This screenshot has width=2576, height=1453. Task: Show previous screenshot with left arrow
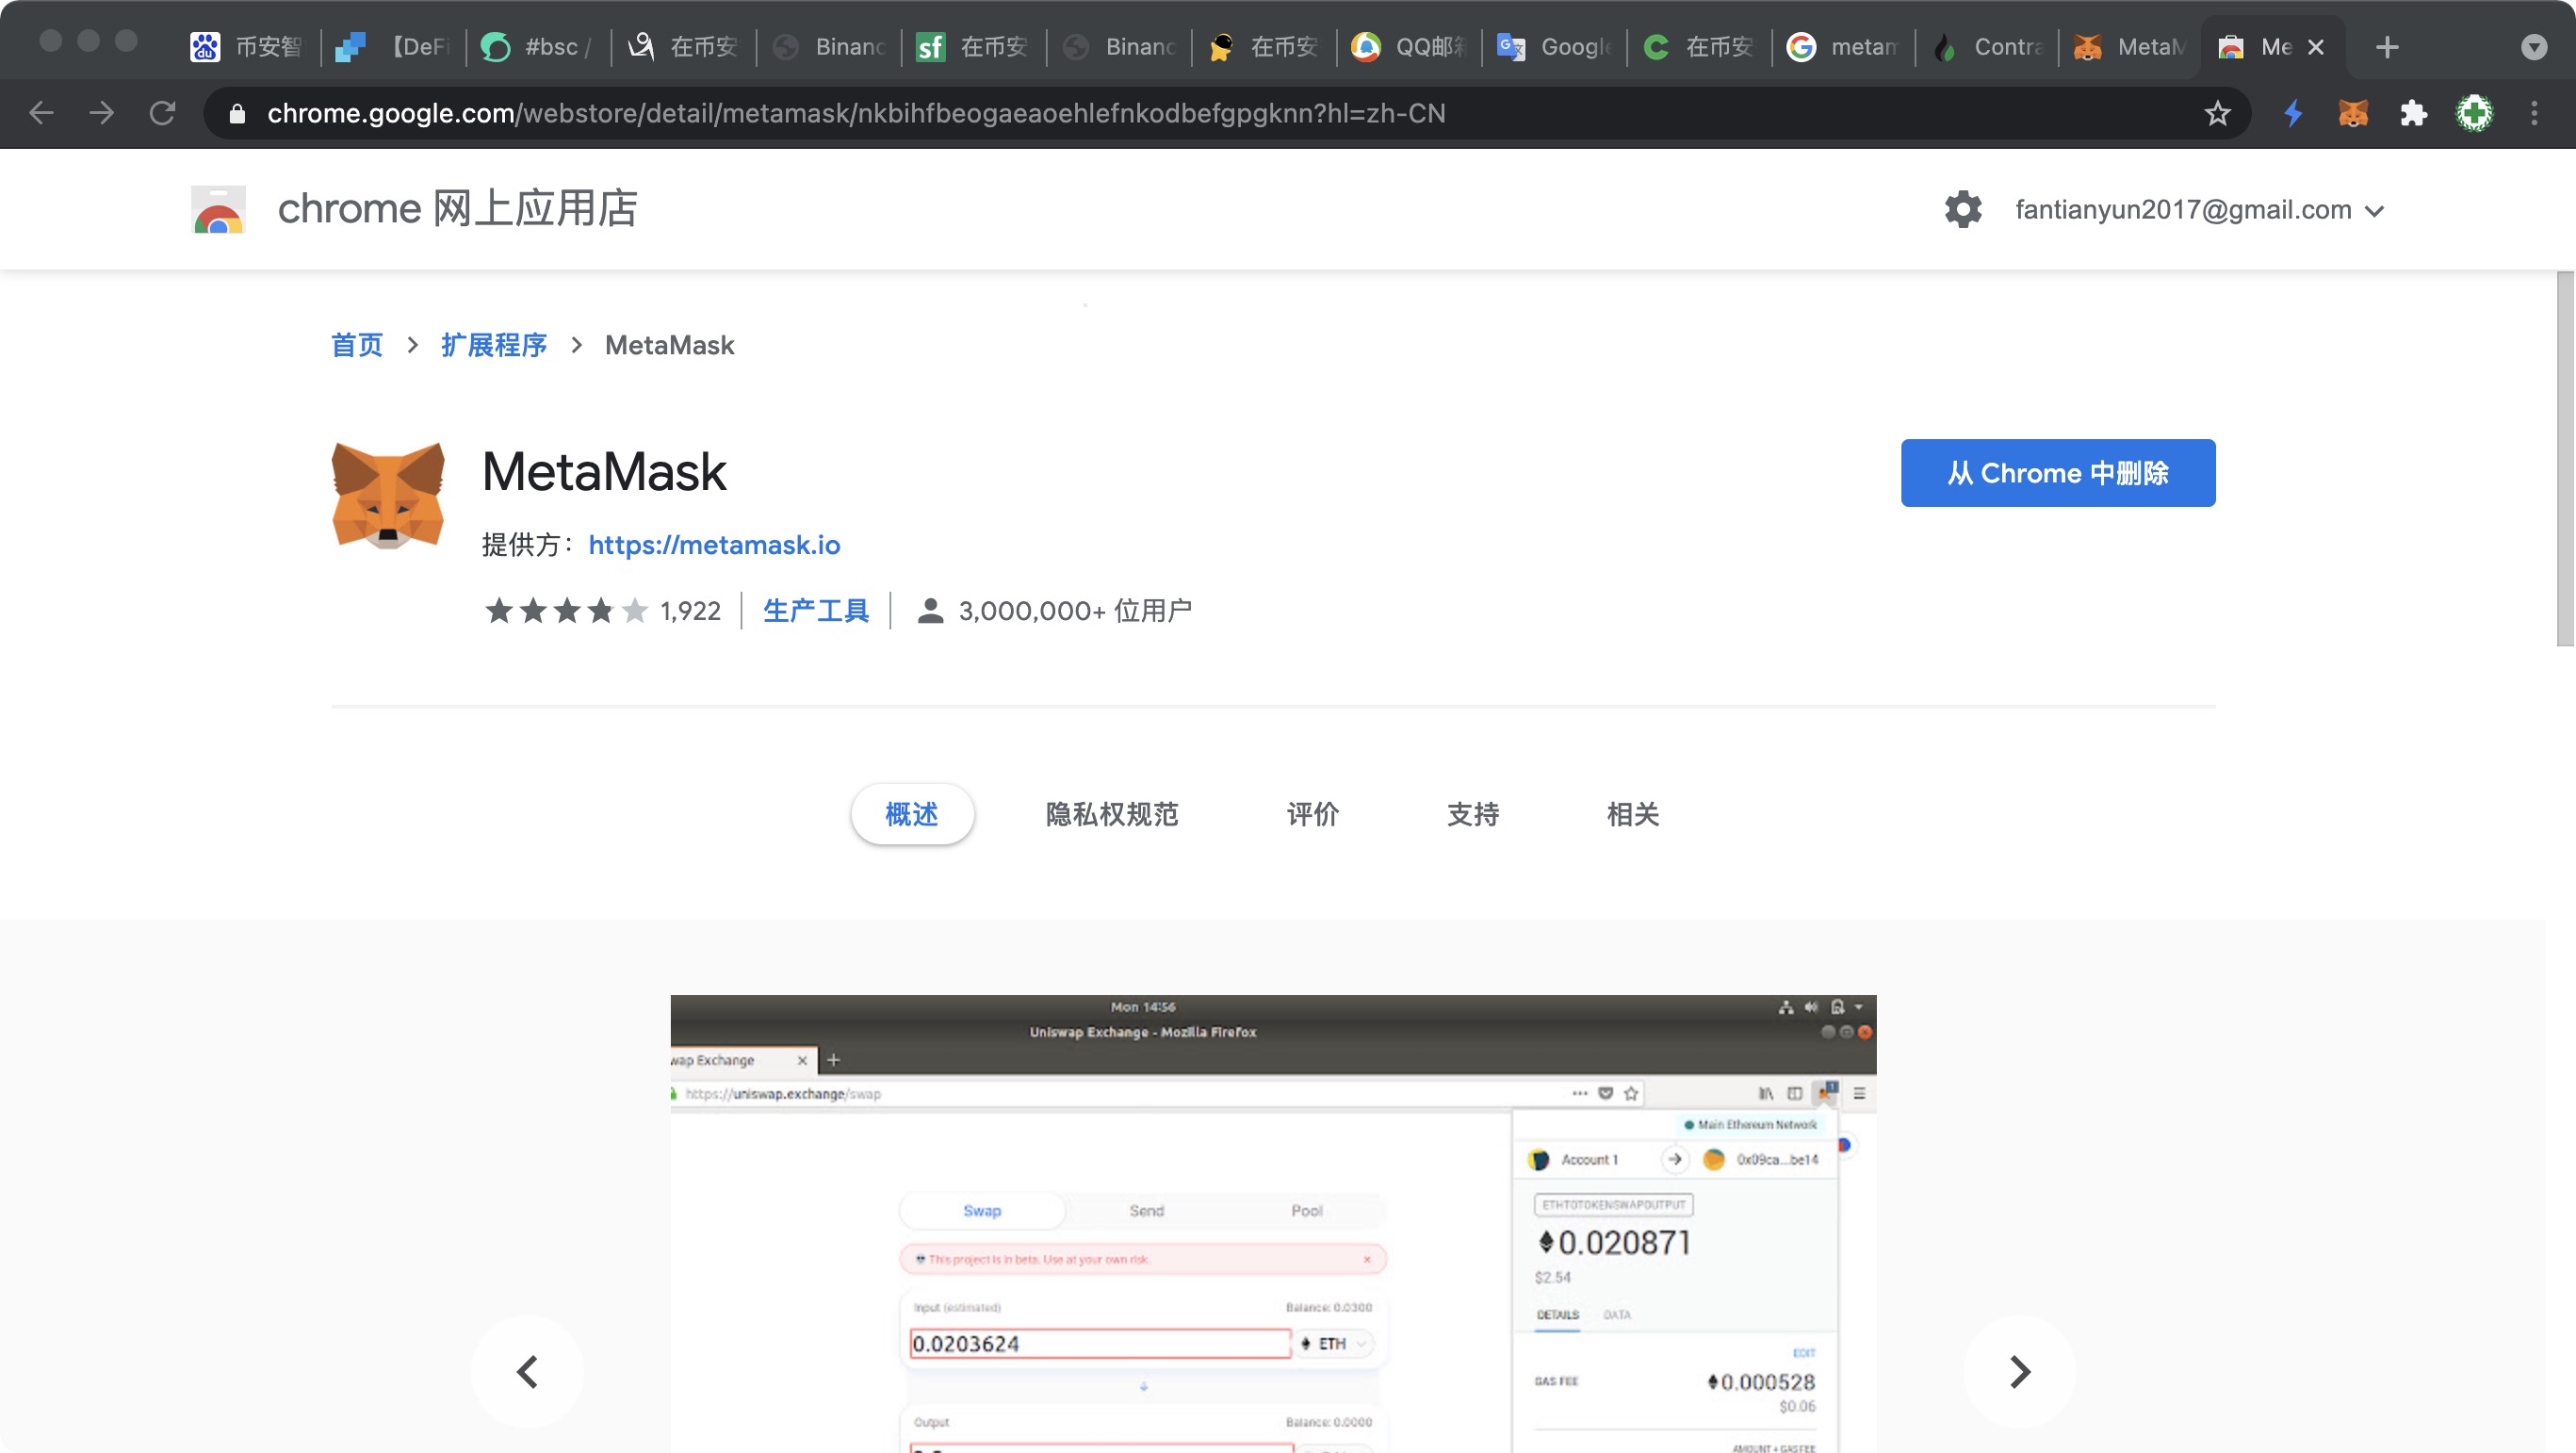click(x=527, y=1372)
